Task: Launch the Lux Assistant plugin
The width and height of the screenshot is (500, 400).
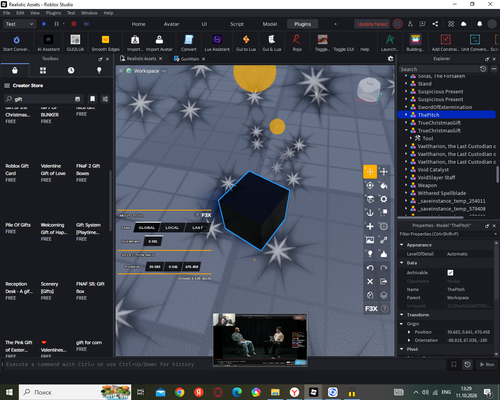Action: pos(217,43)
